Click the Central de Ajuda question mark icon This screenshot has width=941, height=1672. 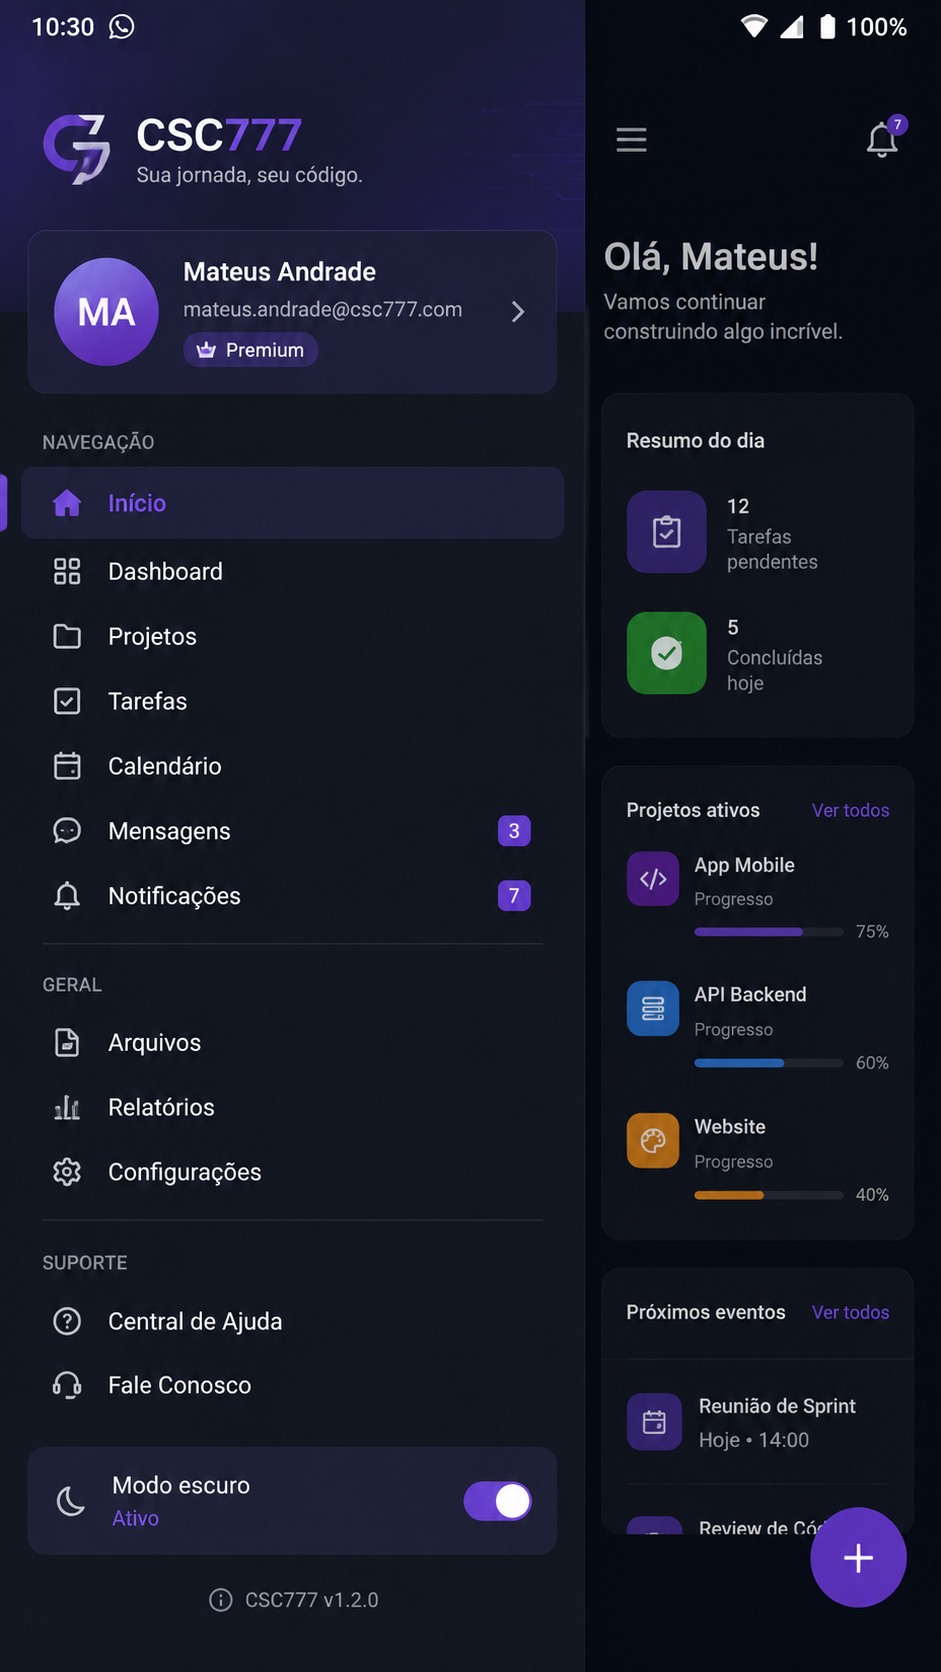click(x=67, y=1321)
